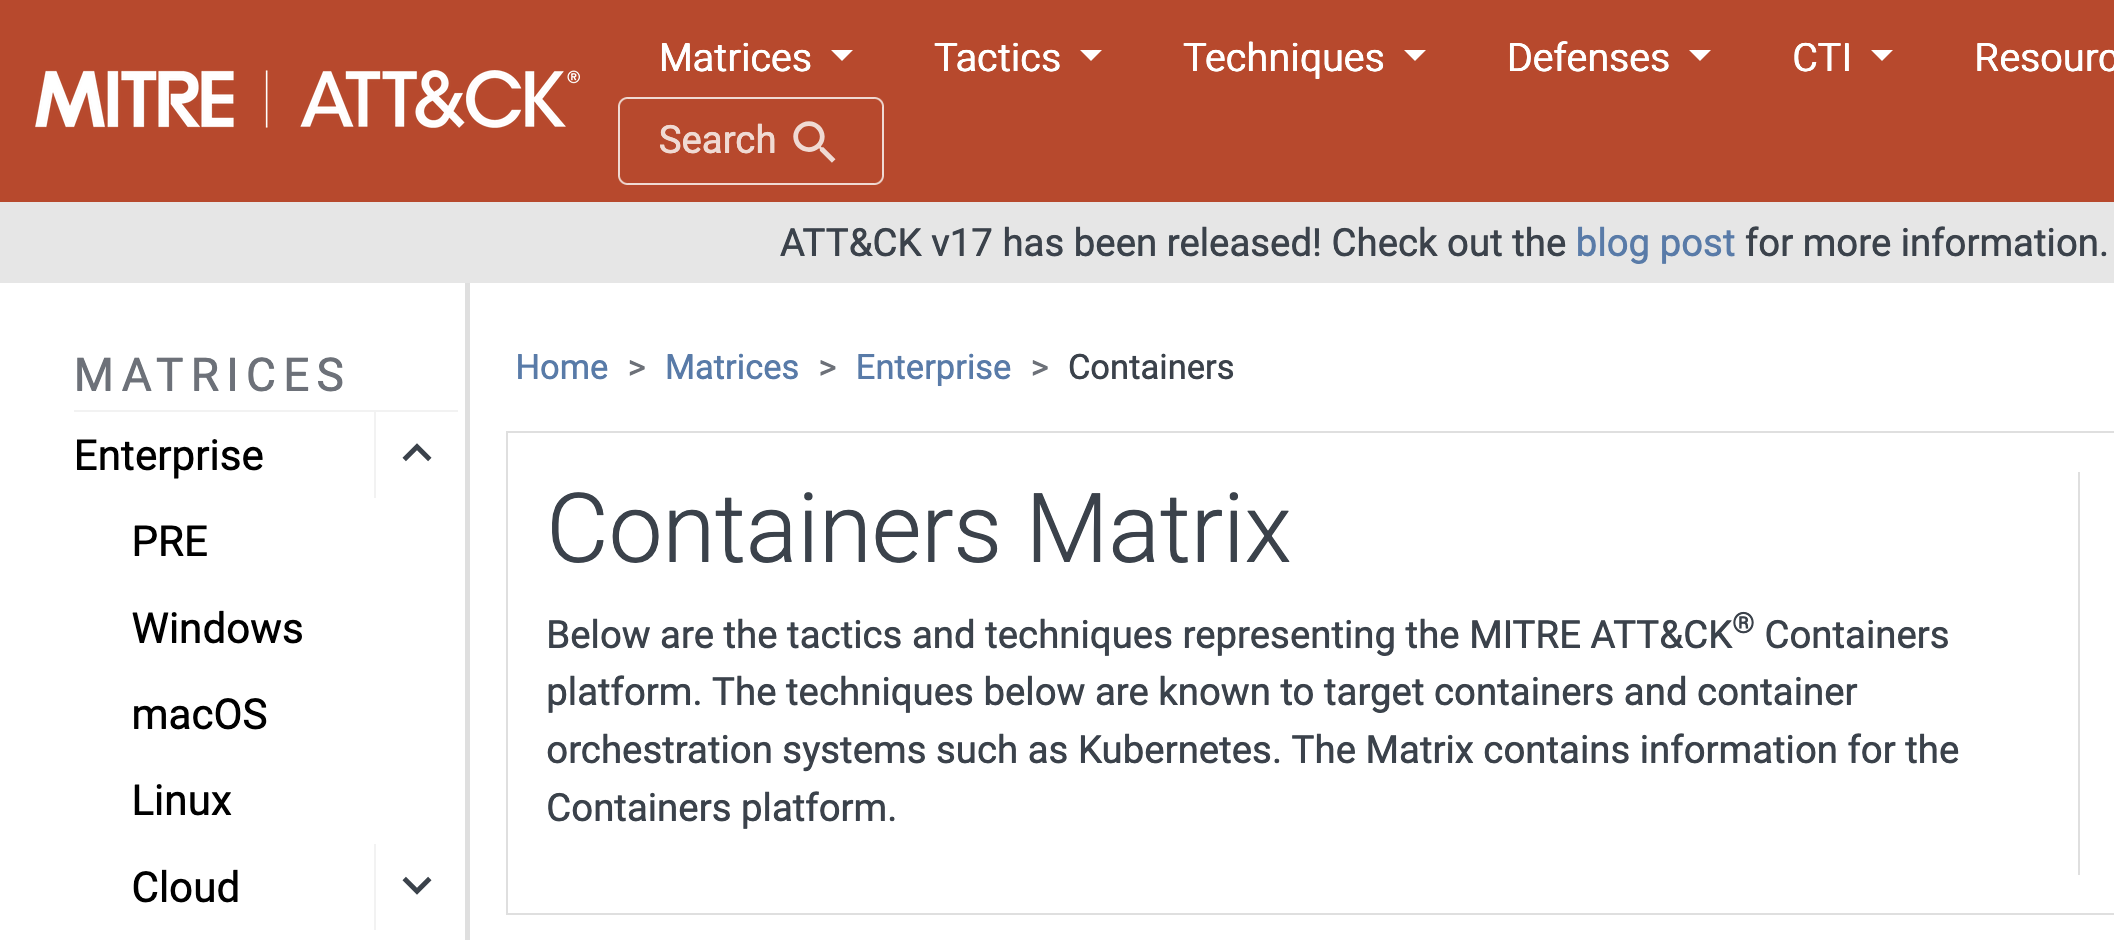Viewport: 2114px width, 940px height.
Task: Open the Tactics dropdown menu
Action: click(x=1017, y=57)
